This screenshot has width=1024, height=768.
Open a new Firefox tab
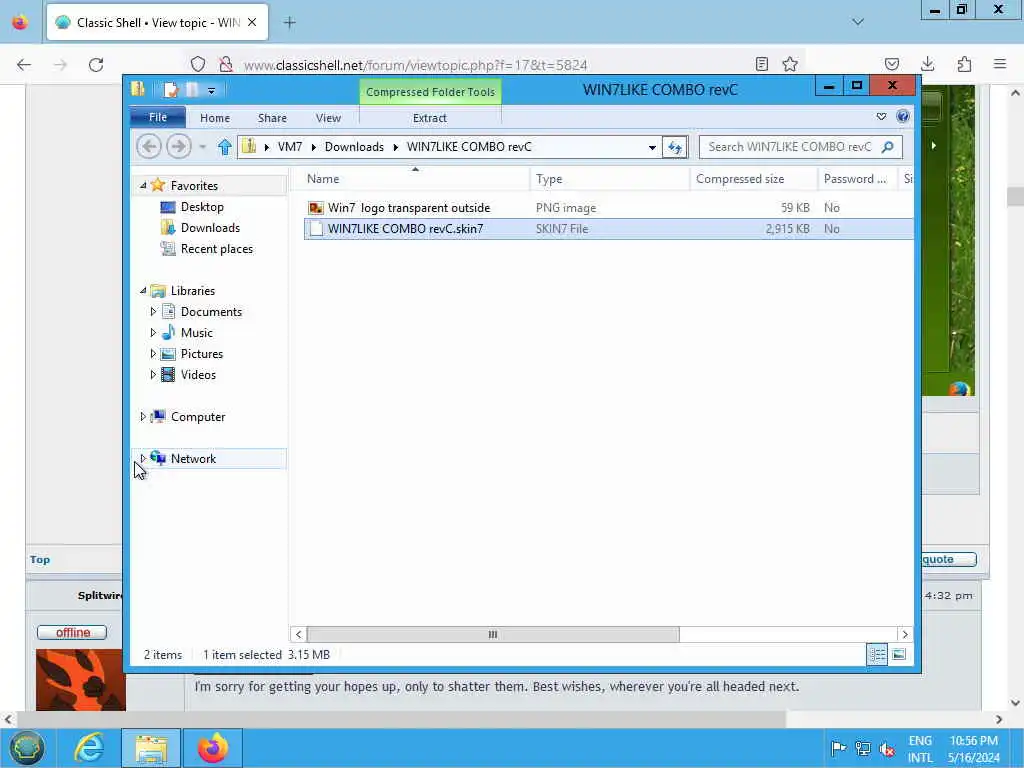[289, 23]
